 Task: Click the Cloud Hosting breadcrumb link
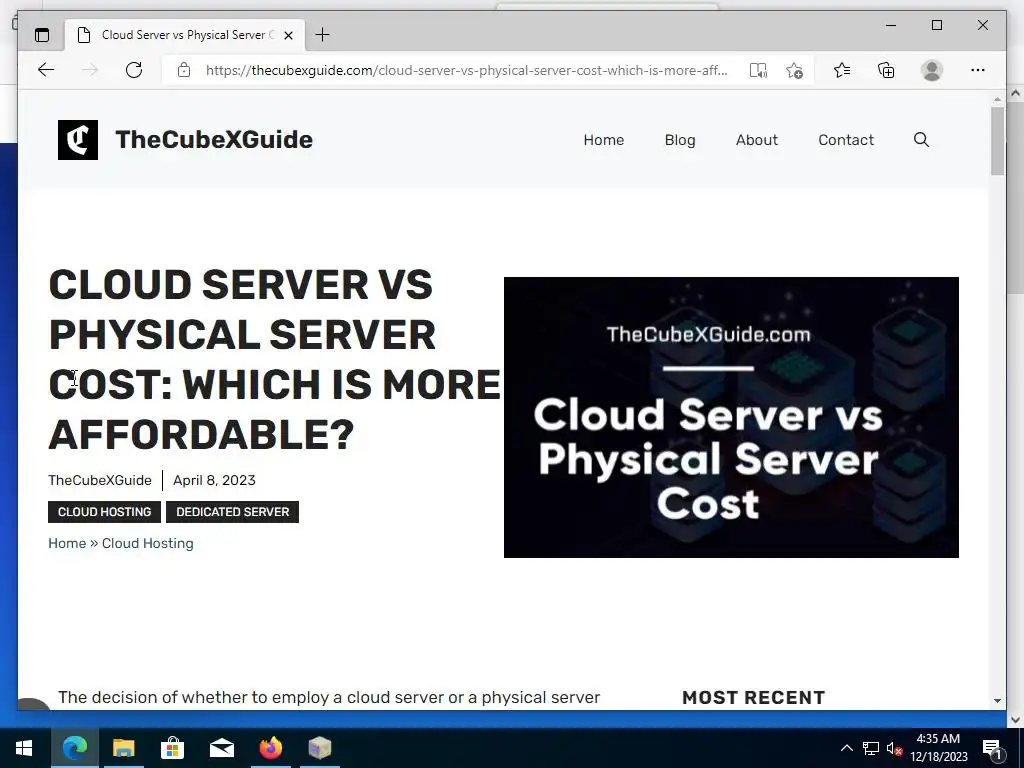pos(148,543)
